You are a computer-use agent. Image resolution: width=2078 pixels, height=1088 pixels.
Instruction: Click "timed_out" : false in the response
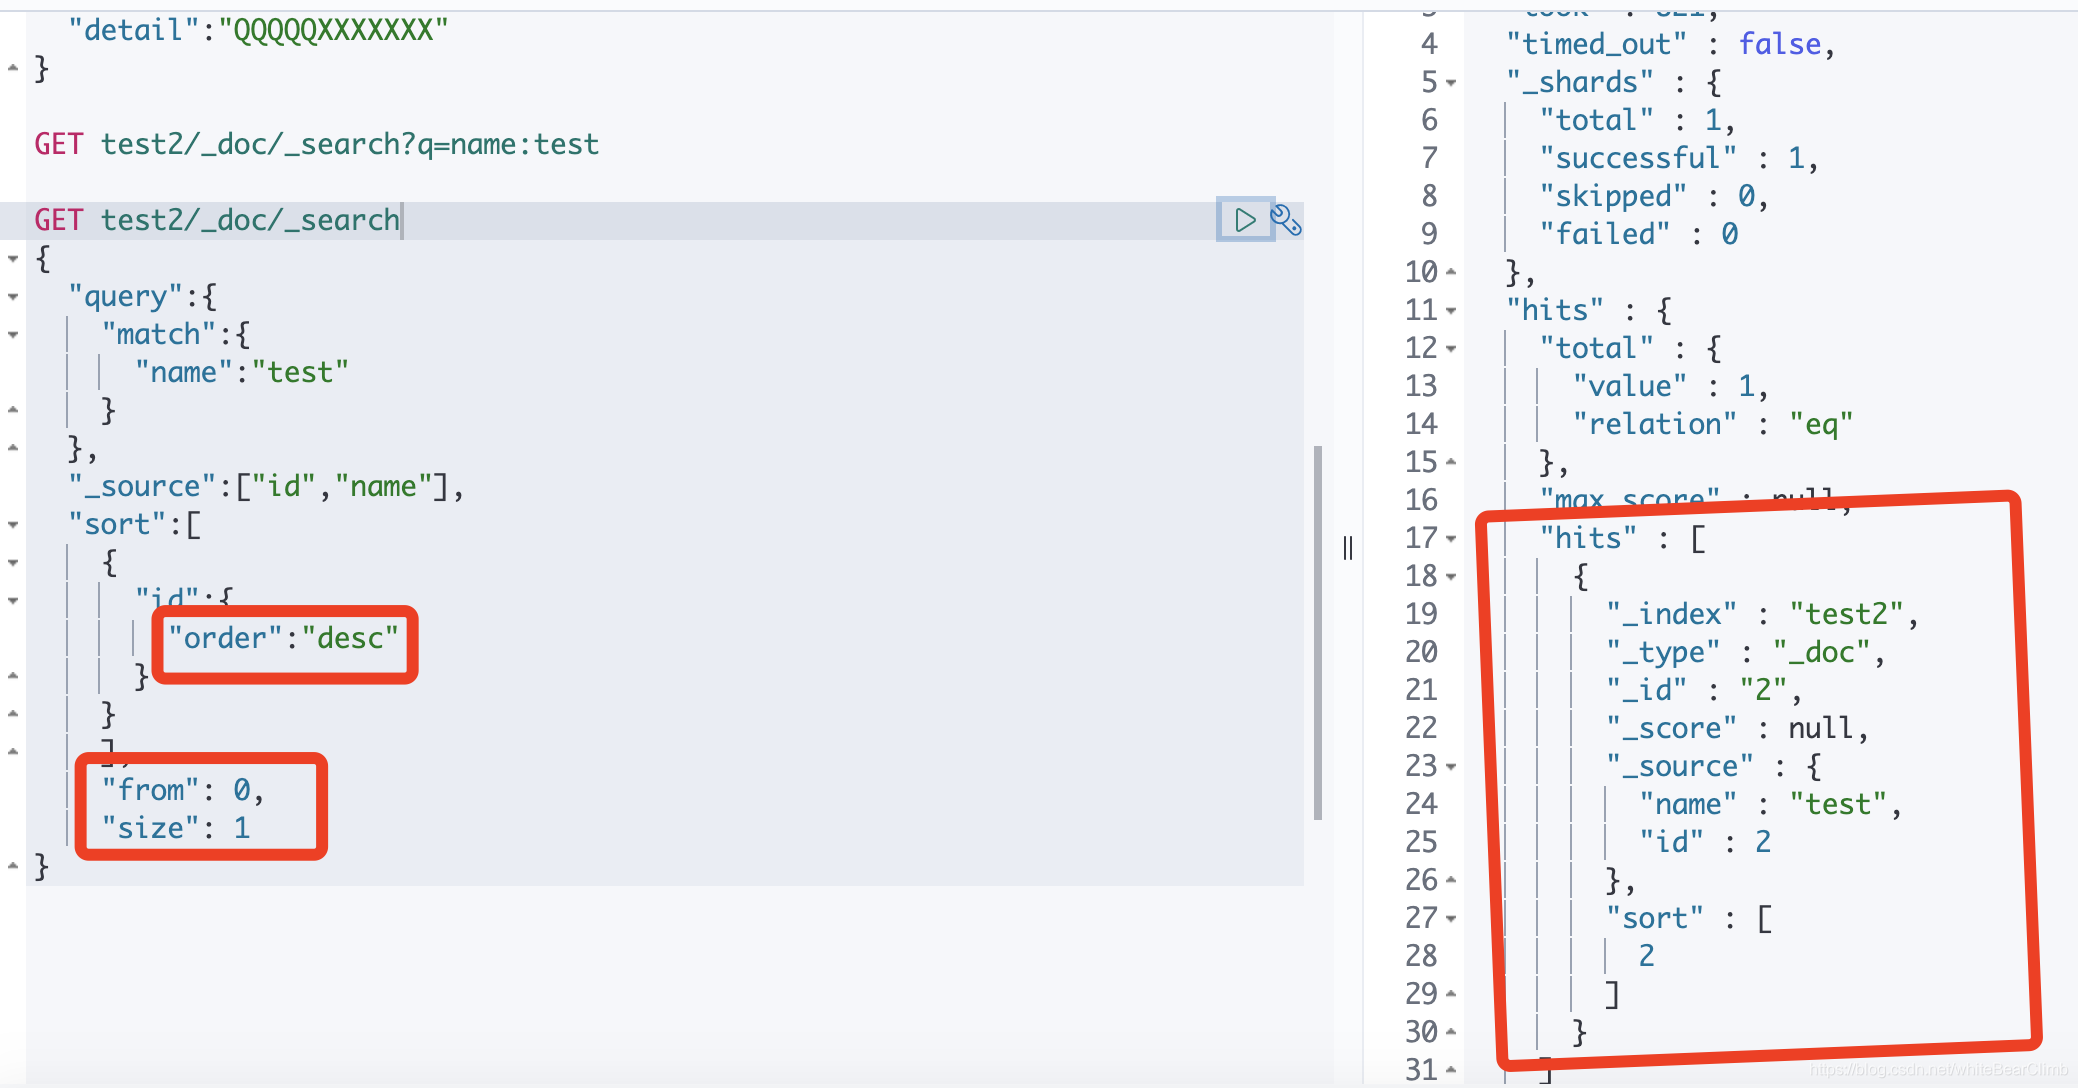[1671, 44]
